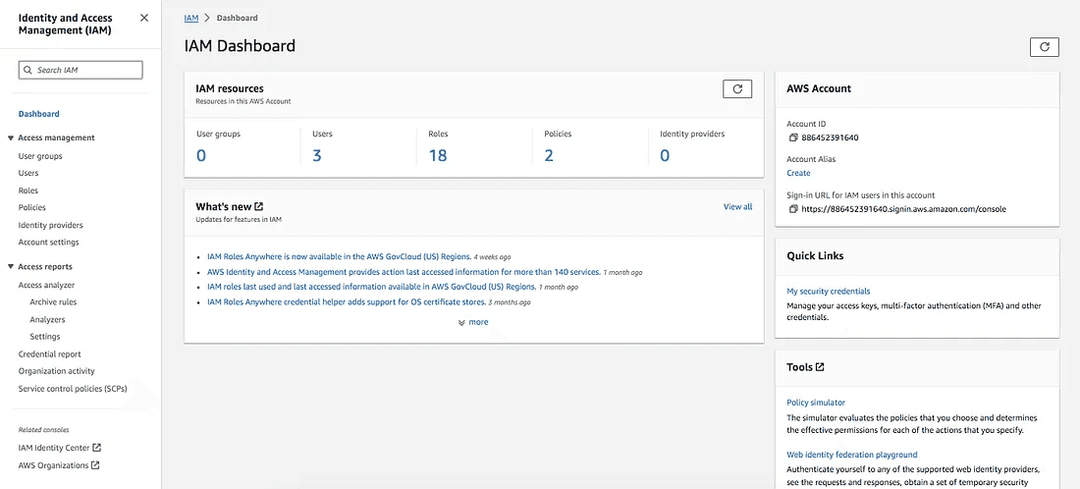Open Analyzers under Access analyzer
The image size is (1080, 489).
[48, 320]
